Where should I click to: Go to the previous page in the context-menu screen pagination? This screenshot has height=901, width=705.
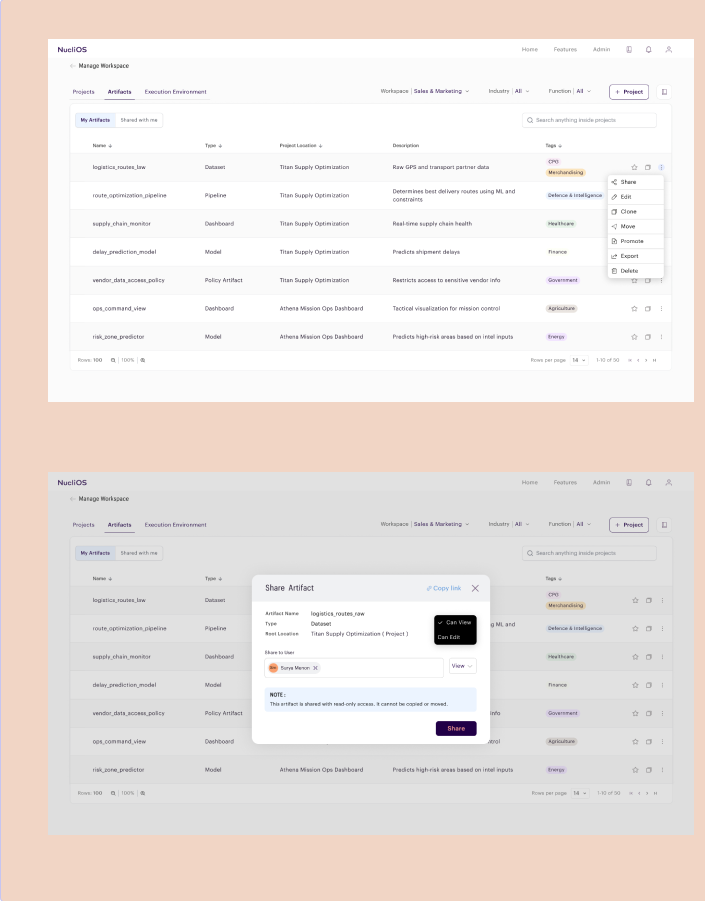[638, 360]
